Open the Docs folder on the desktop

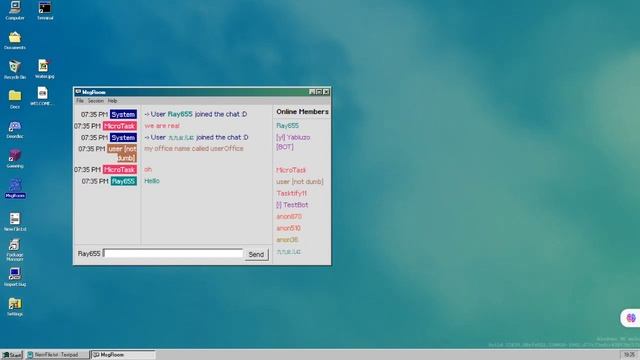click(15, 99)
